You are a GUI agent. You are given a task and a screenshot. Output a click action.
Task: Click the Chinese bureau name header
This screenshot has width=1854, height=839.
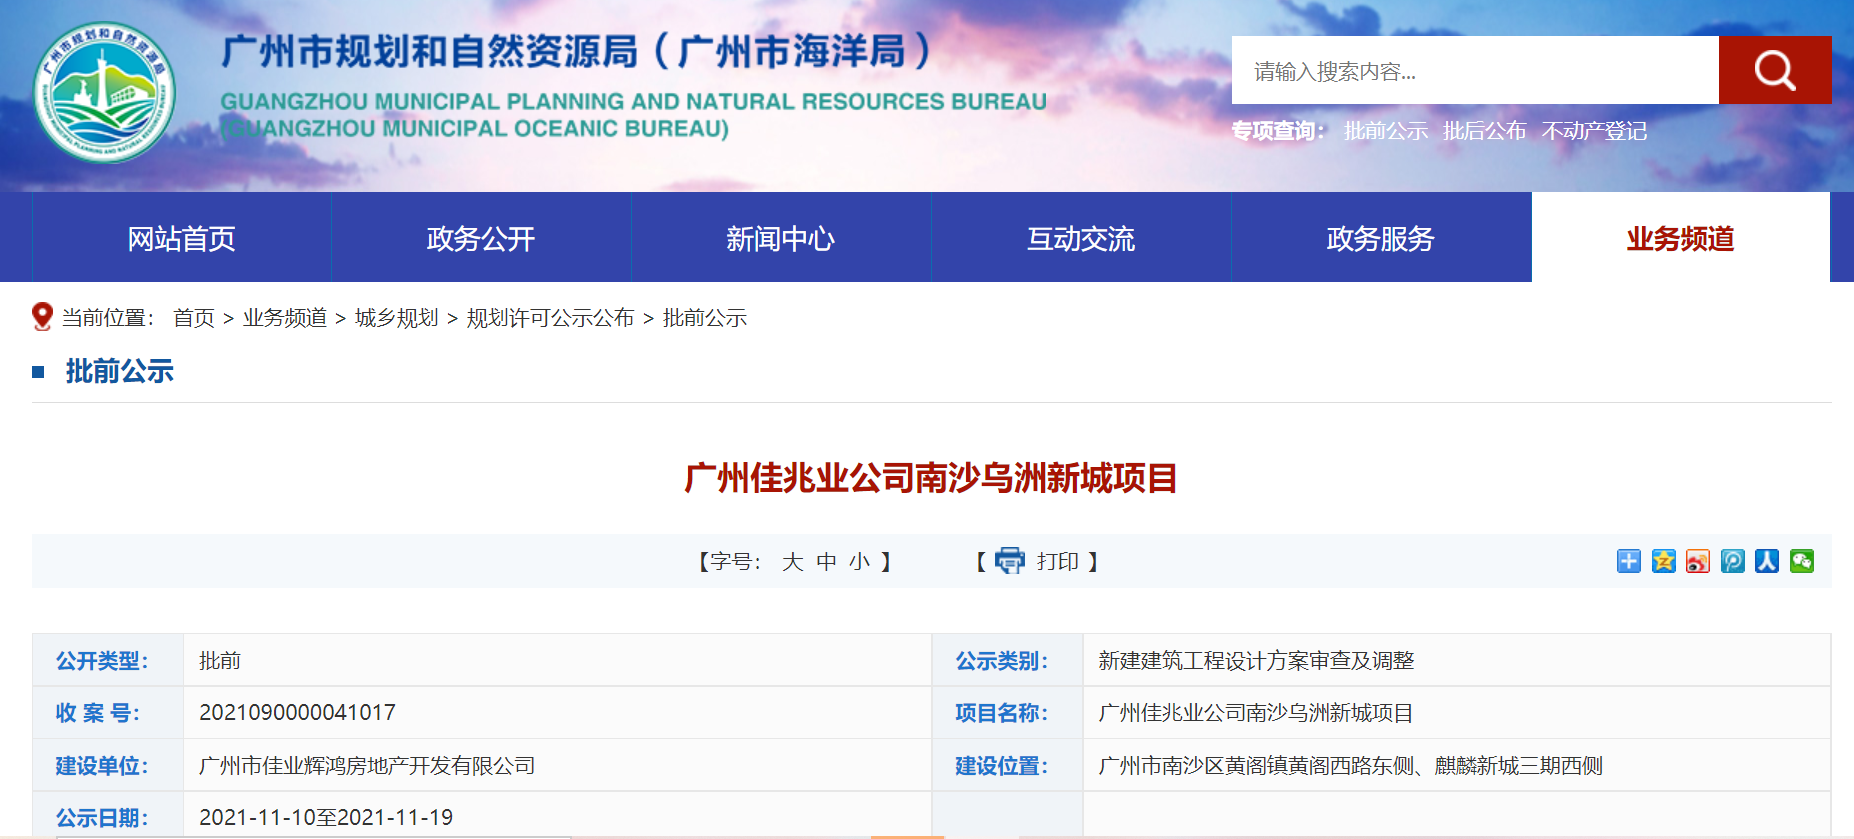click(577, 51)
